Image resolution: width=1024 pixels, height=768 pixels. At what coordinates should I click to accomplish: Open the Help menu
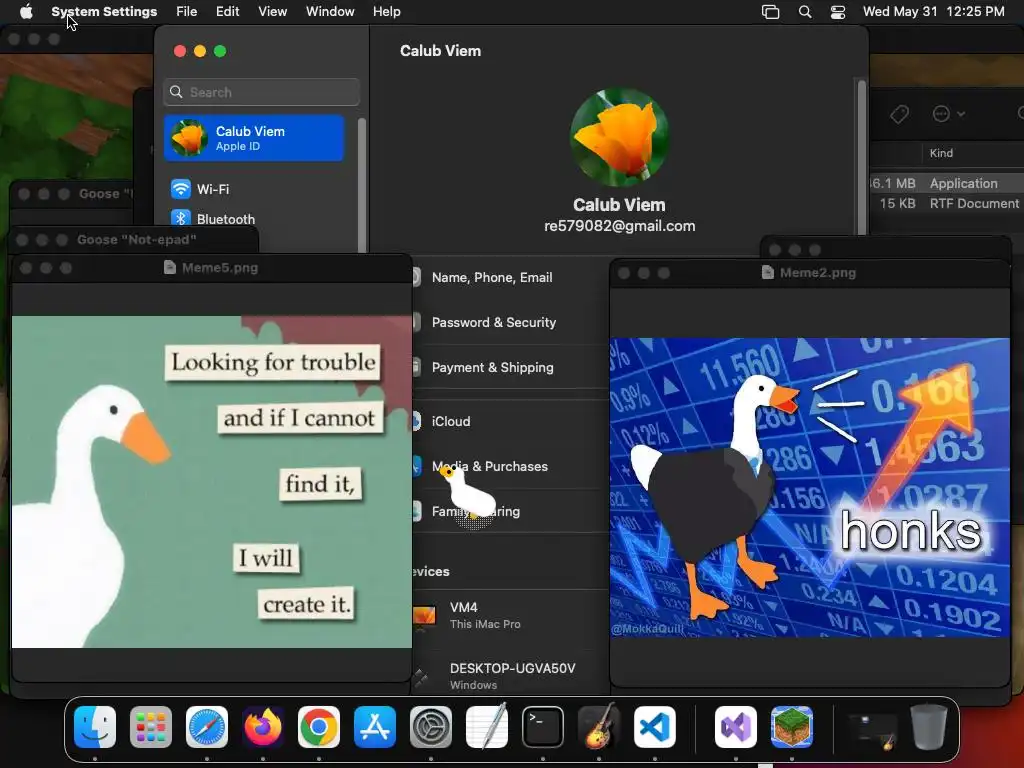387,11
